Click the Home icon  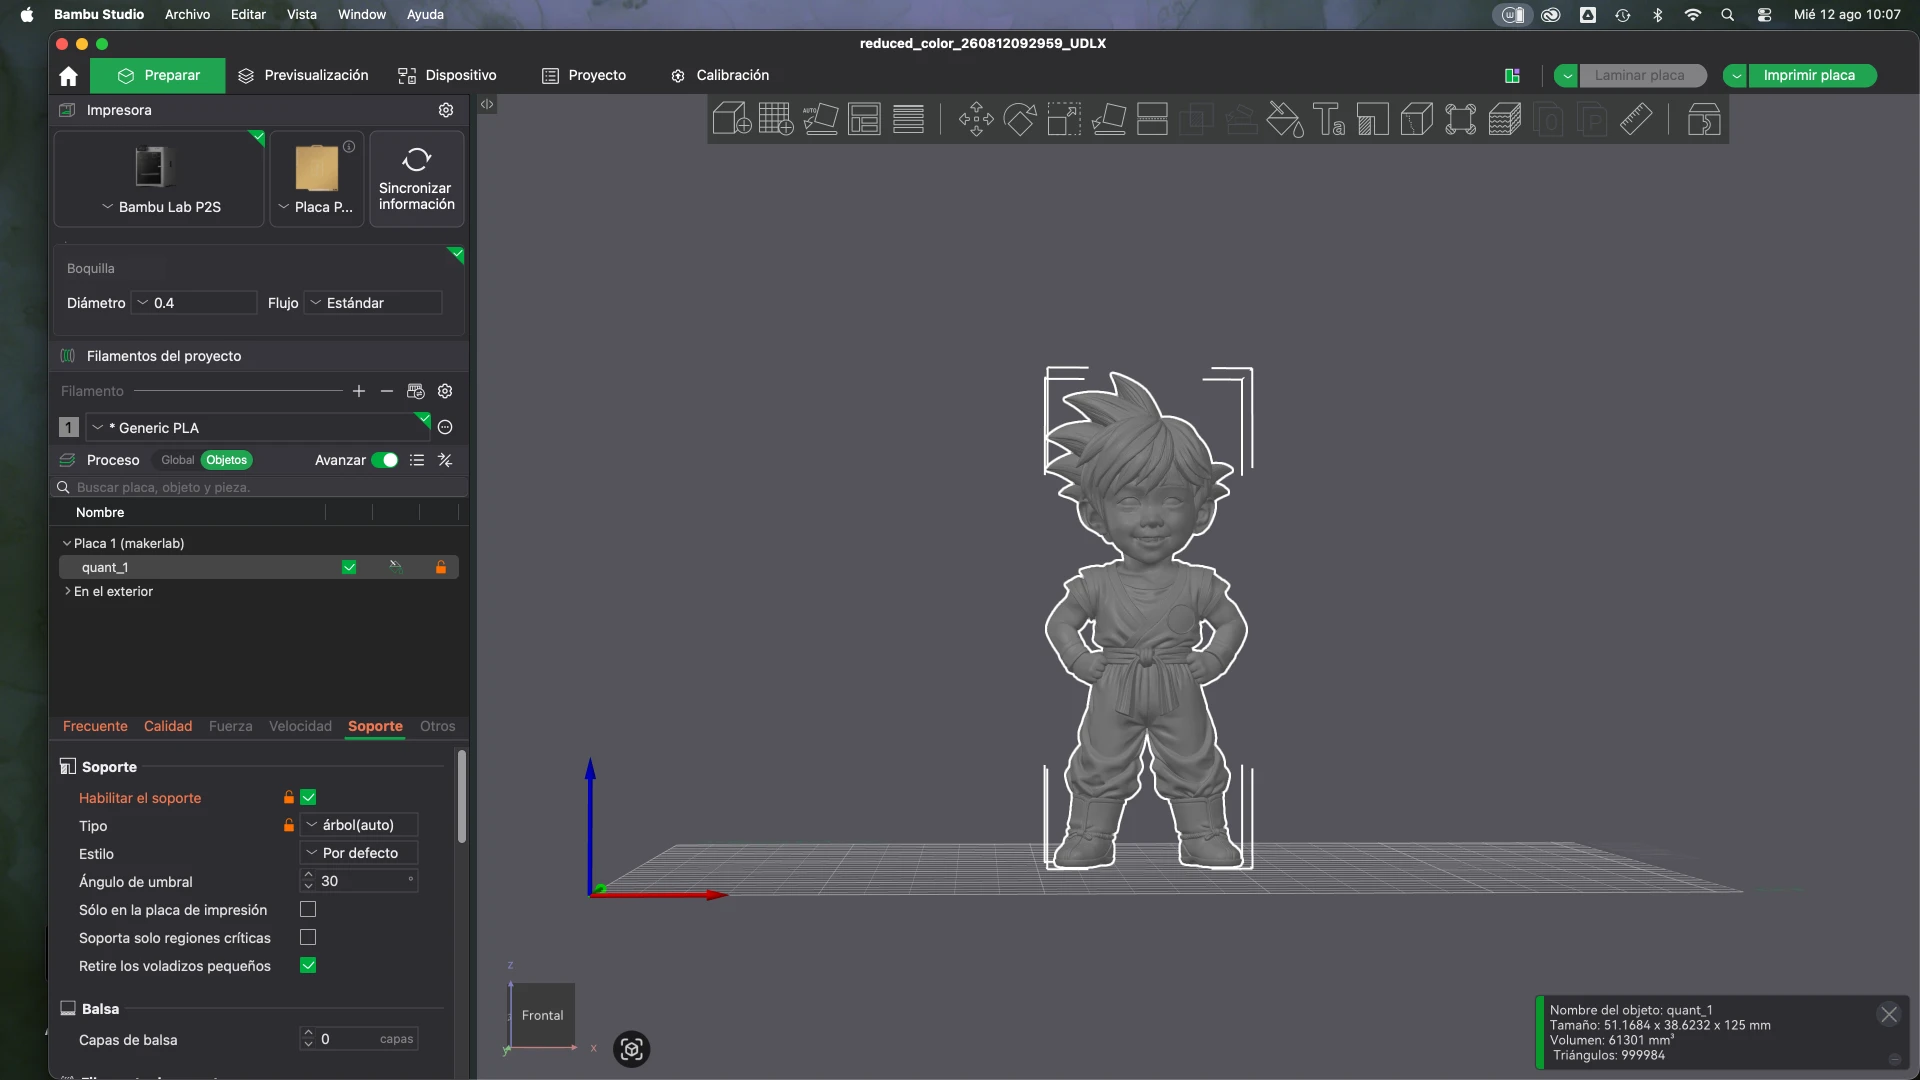pyautogui.click(x=68, y=76)
